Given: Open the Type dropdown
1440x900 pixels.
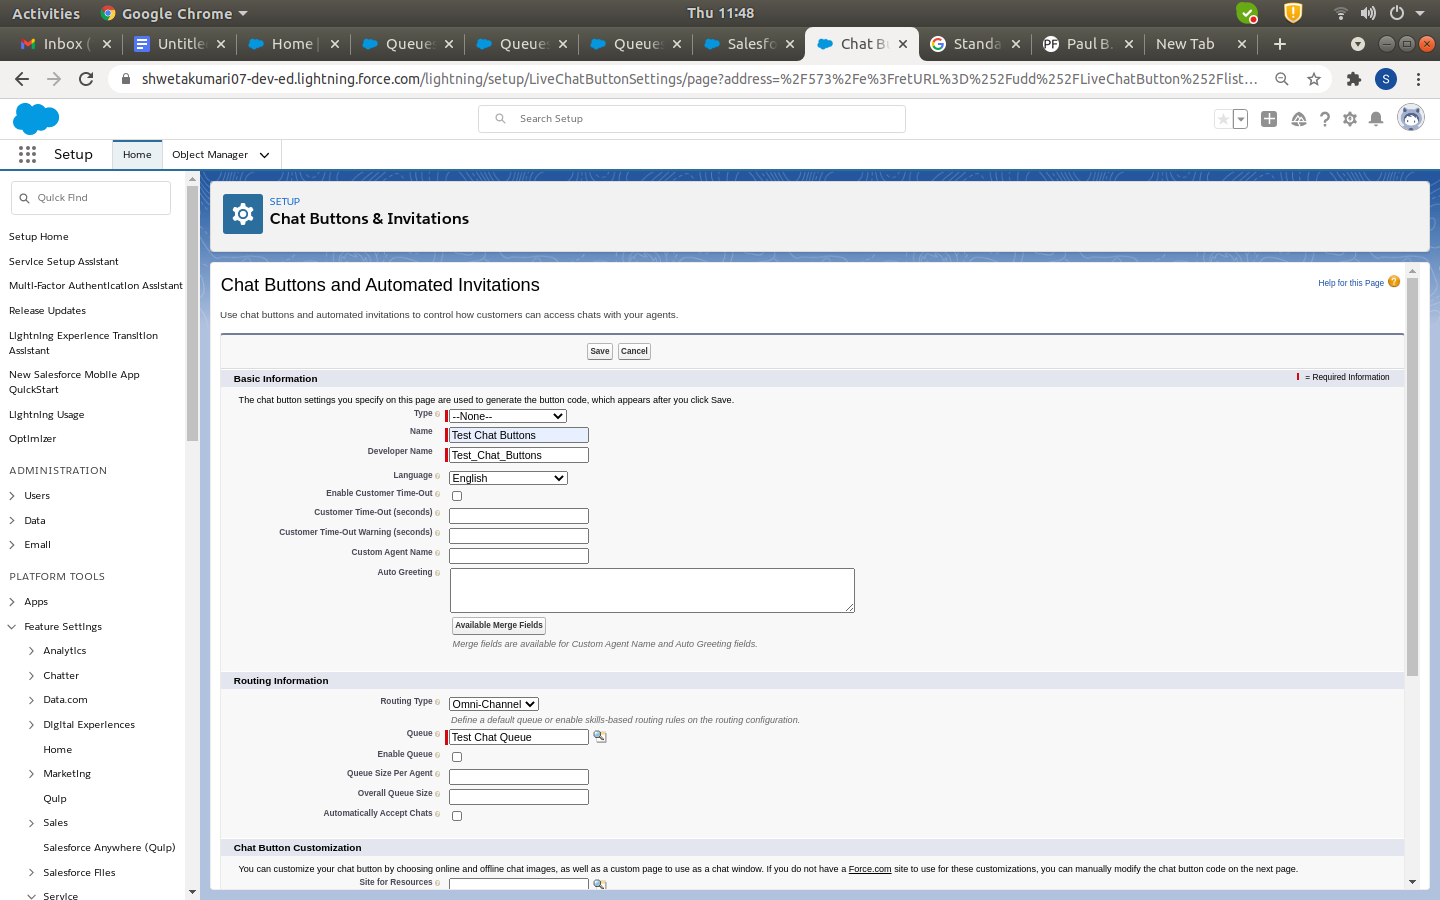Looking at the screenshot, I should [508, 416].
